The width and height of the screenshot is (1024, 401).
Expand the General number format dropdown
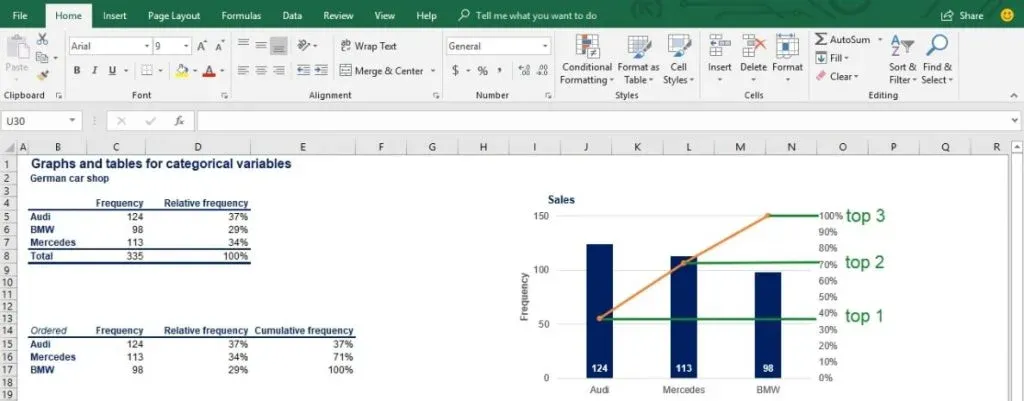pos(545,46)
